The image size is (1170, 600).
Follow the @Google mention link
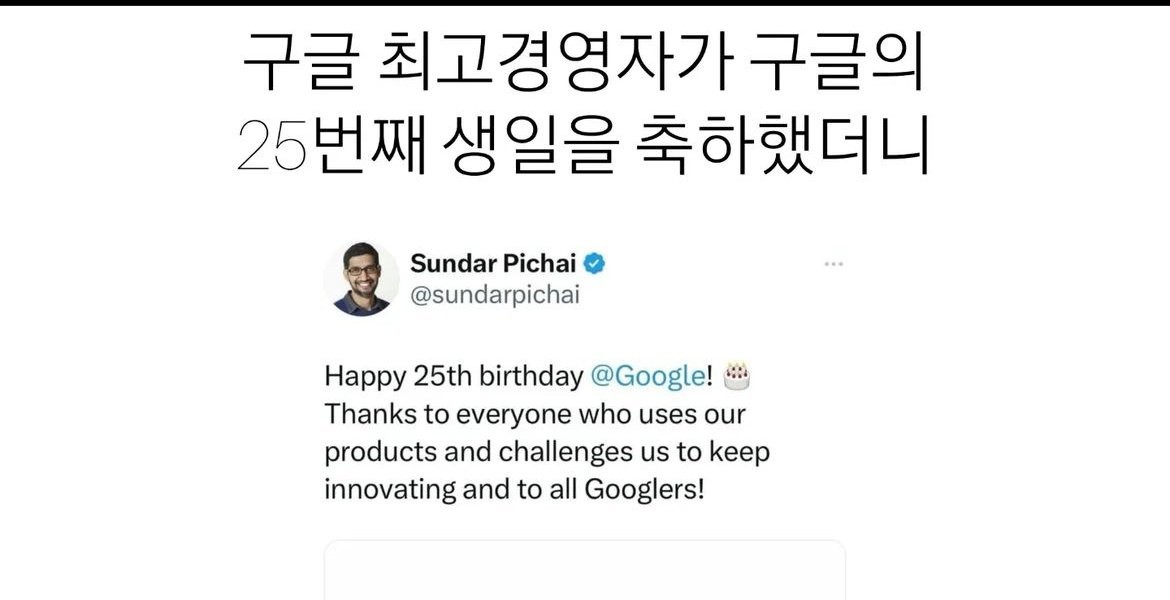click(x=648, y=377)
